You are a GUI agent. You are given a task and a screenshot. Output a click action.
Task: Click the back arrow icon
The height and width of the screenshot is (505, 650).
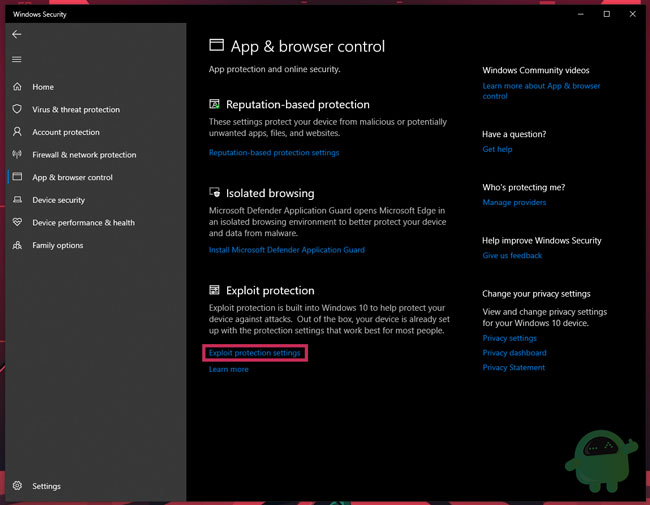click(17, 34)
